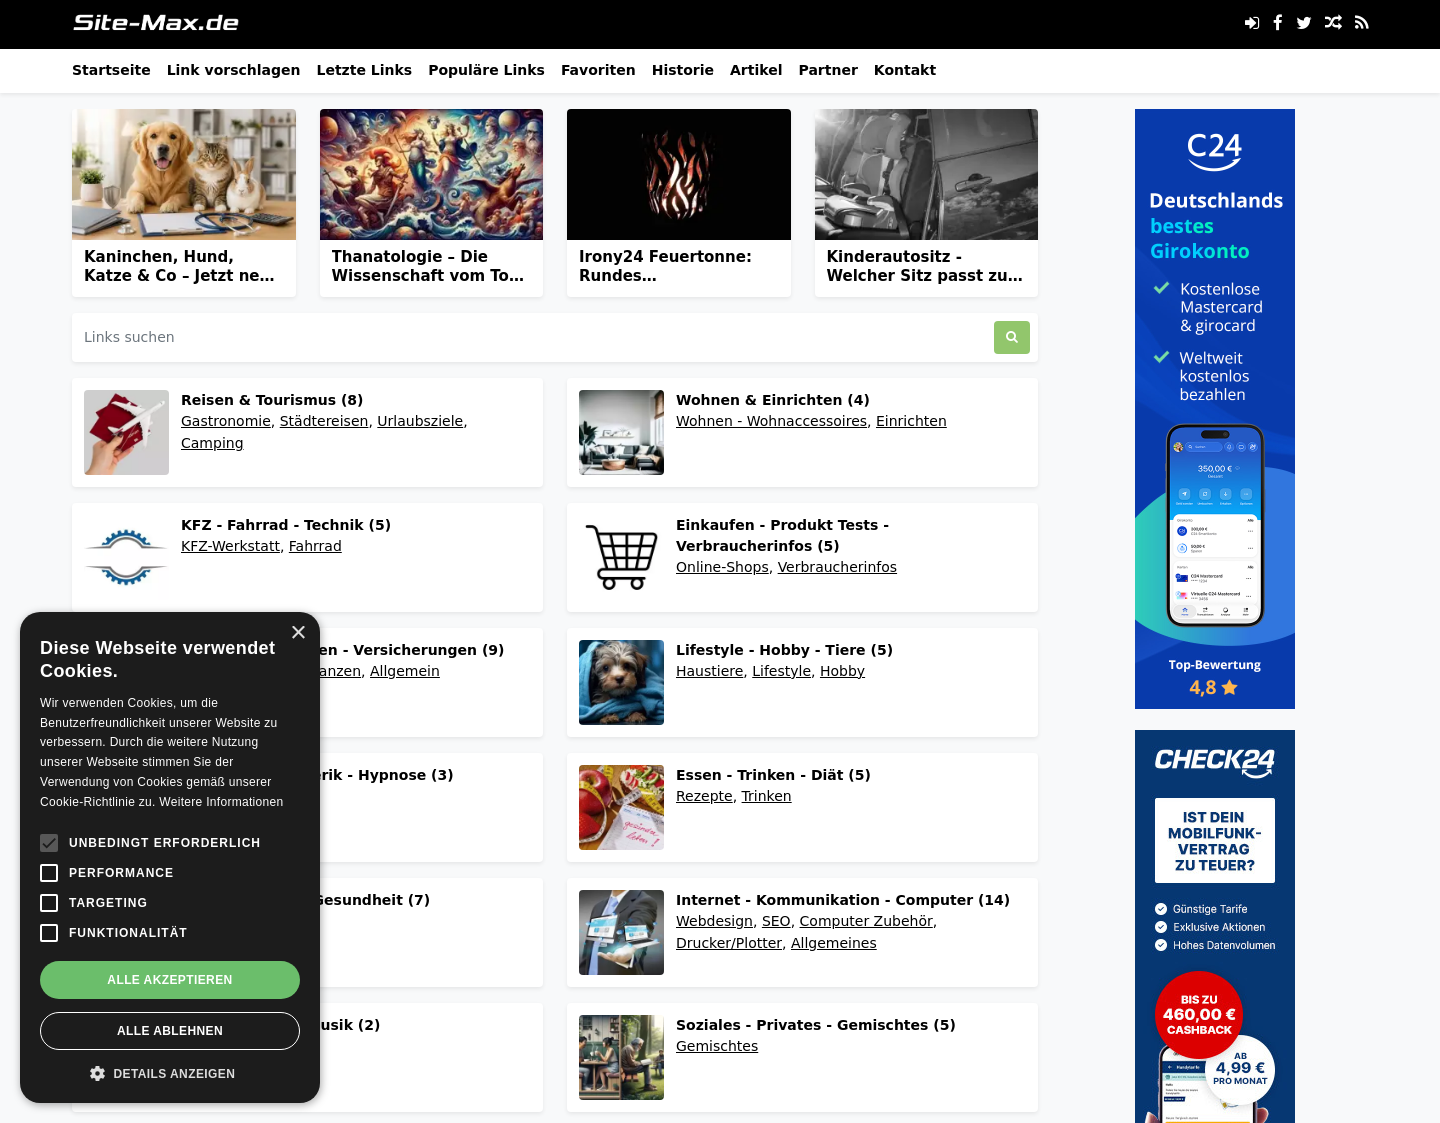
Task: Click the green search magnifier button
Action: pos(1012,337)
